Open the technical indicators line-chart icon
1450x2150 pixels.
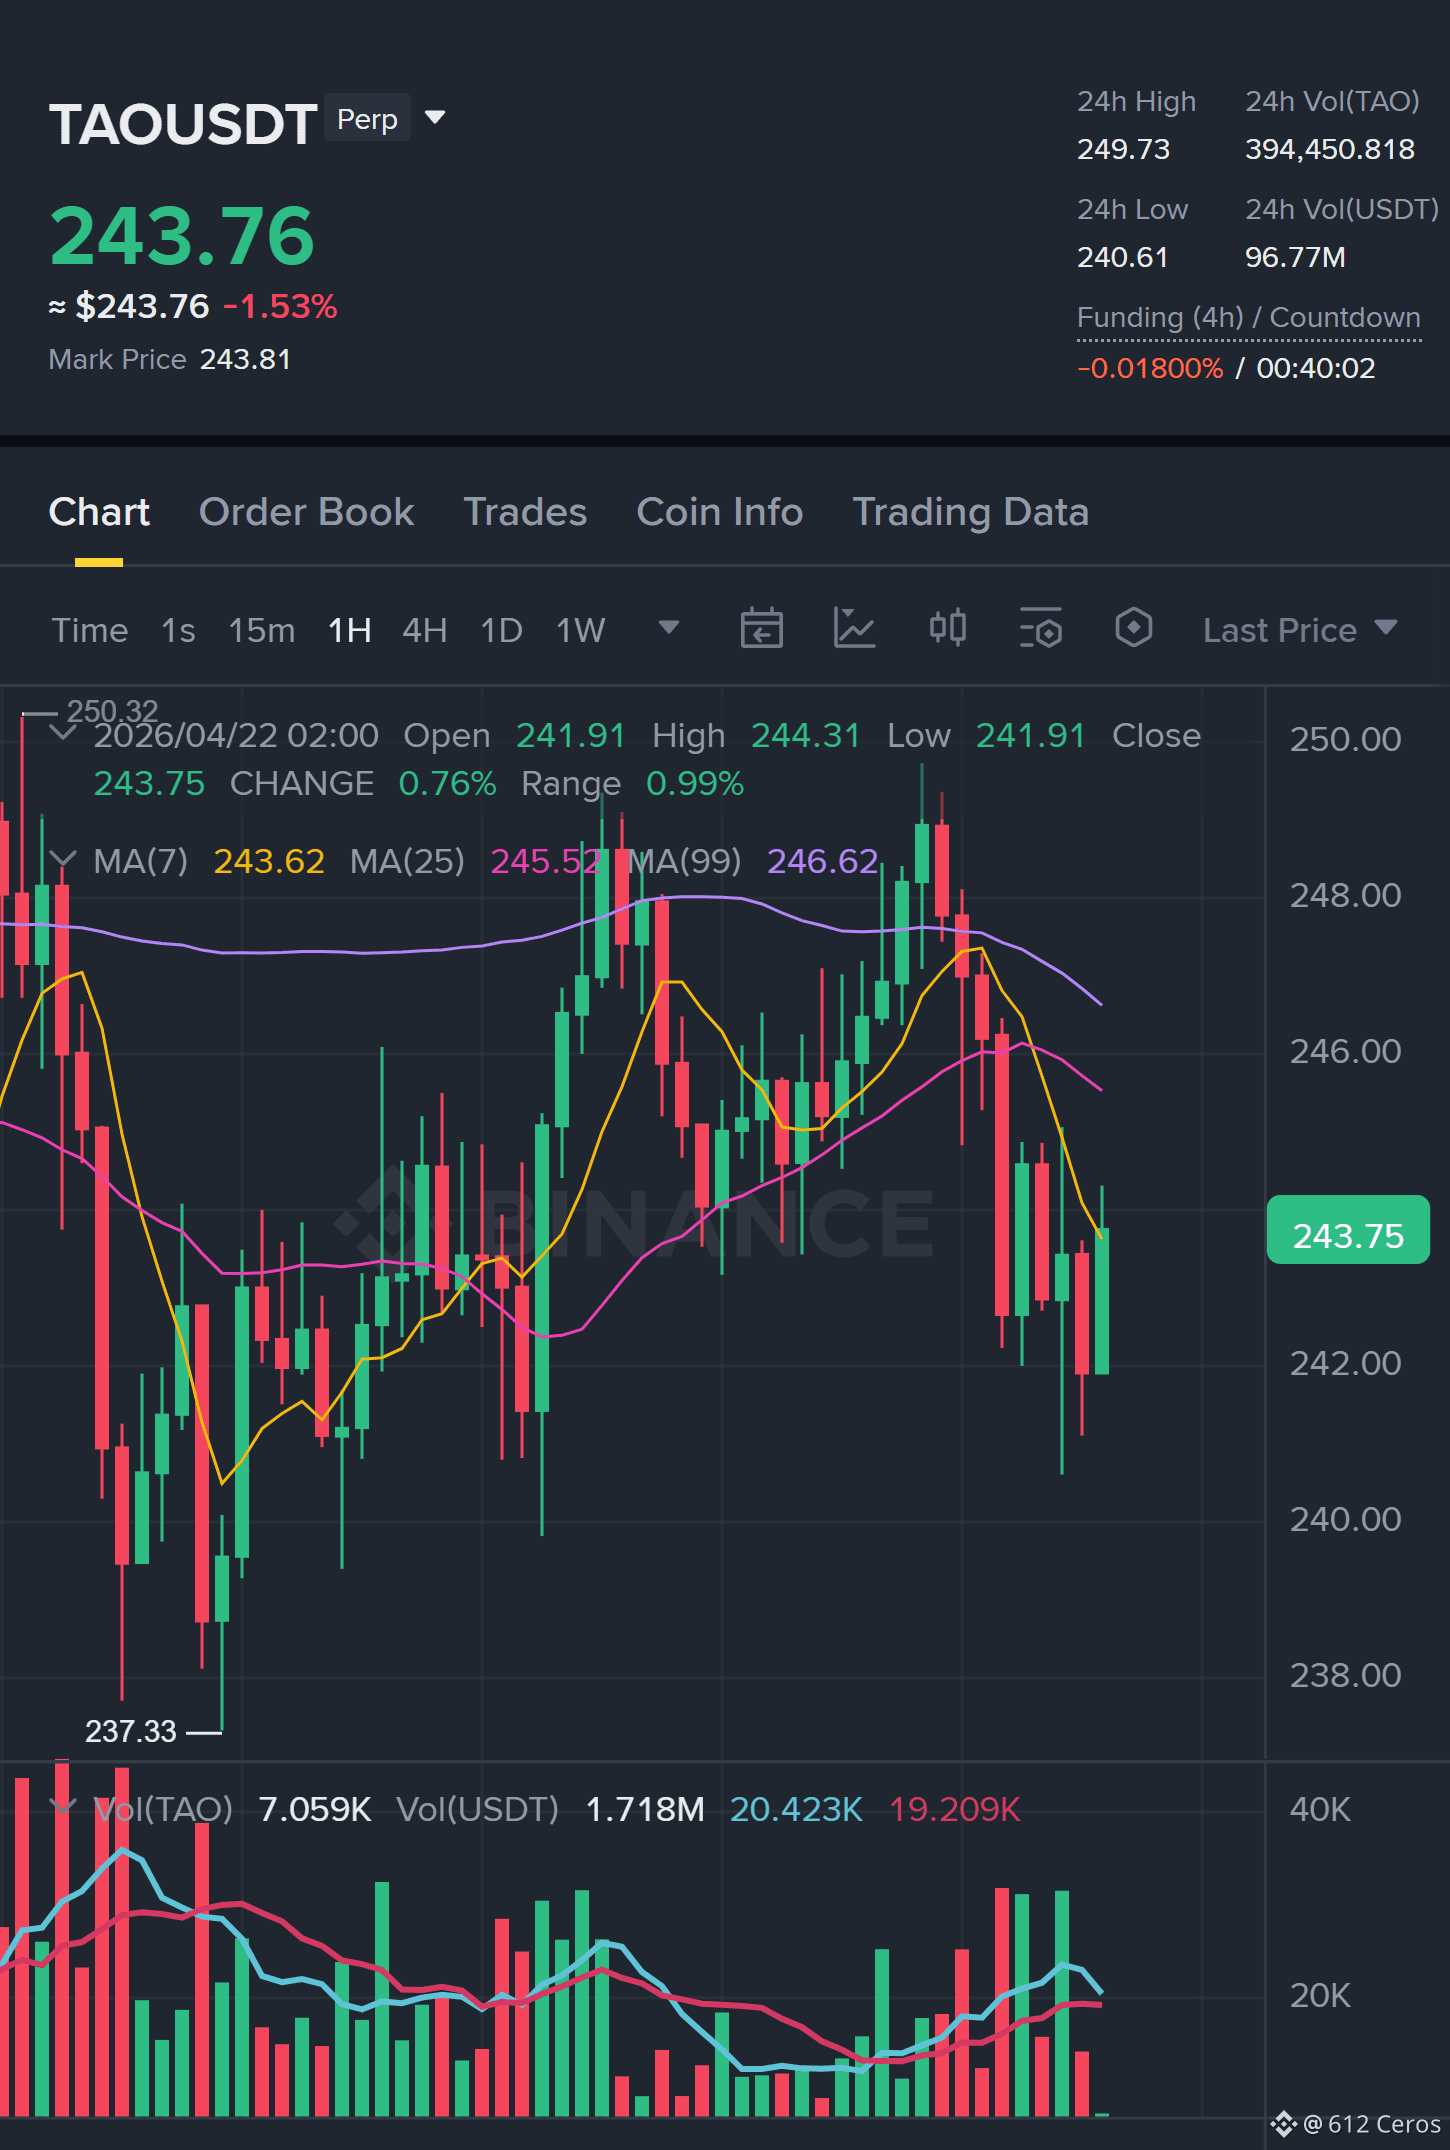click(854, 629)
